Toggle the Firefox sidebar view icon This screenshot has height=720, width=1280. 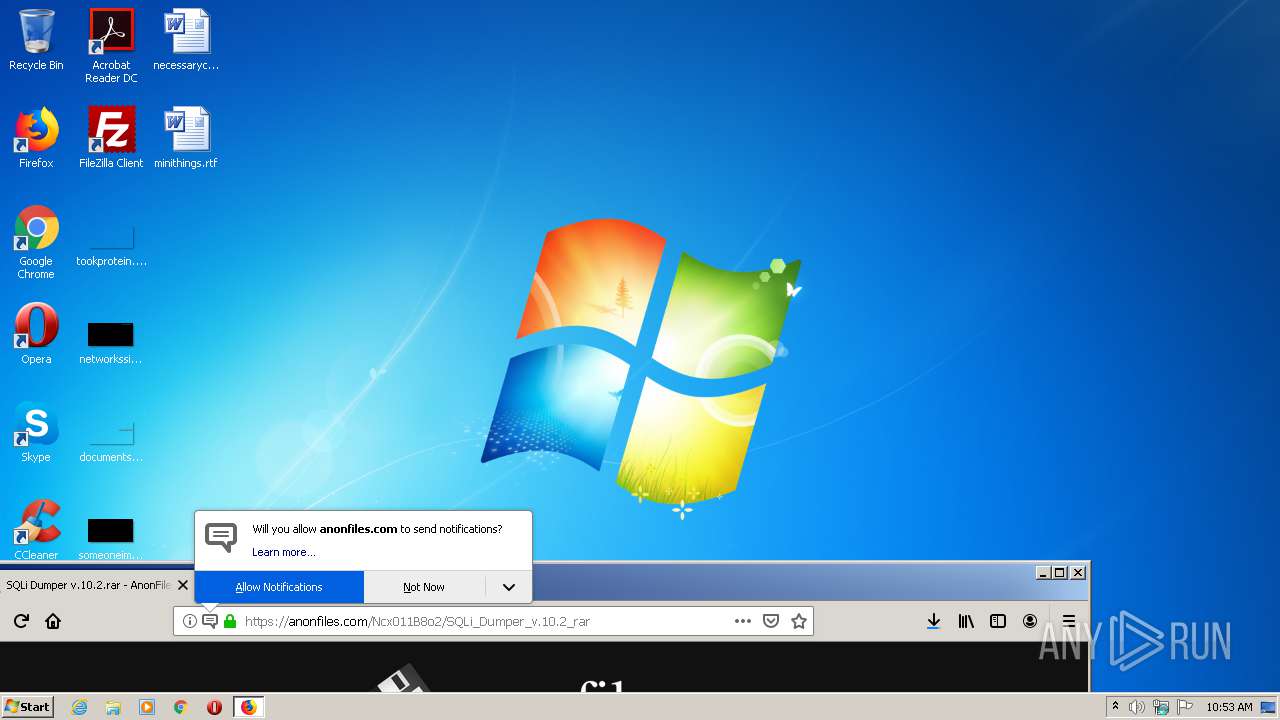[x=998, y=621]
